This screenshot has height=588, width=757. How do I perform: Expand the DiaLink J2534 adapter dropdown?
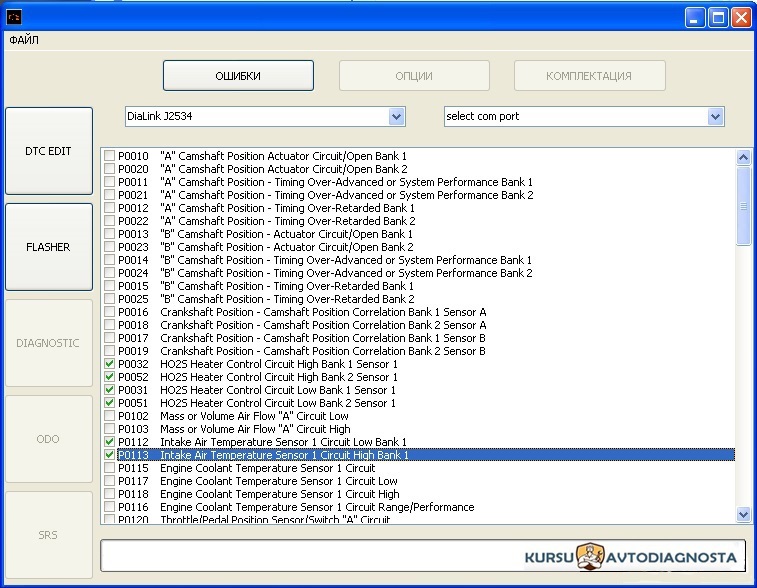click(396, 116)
